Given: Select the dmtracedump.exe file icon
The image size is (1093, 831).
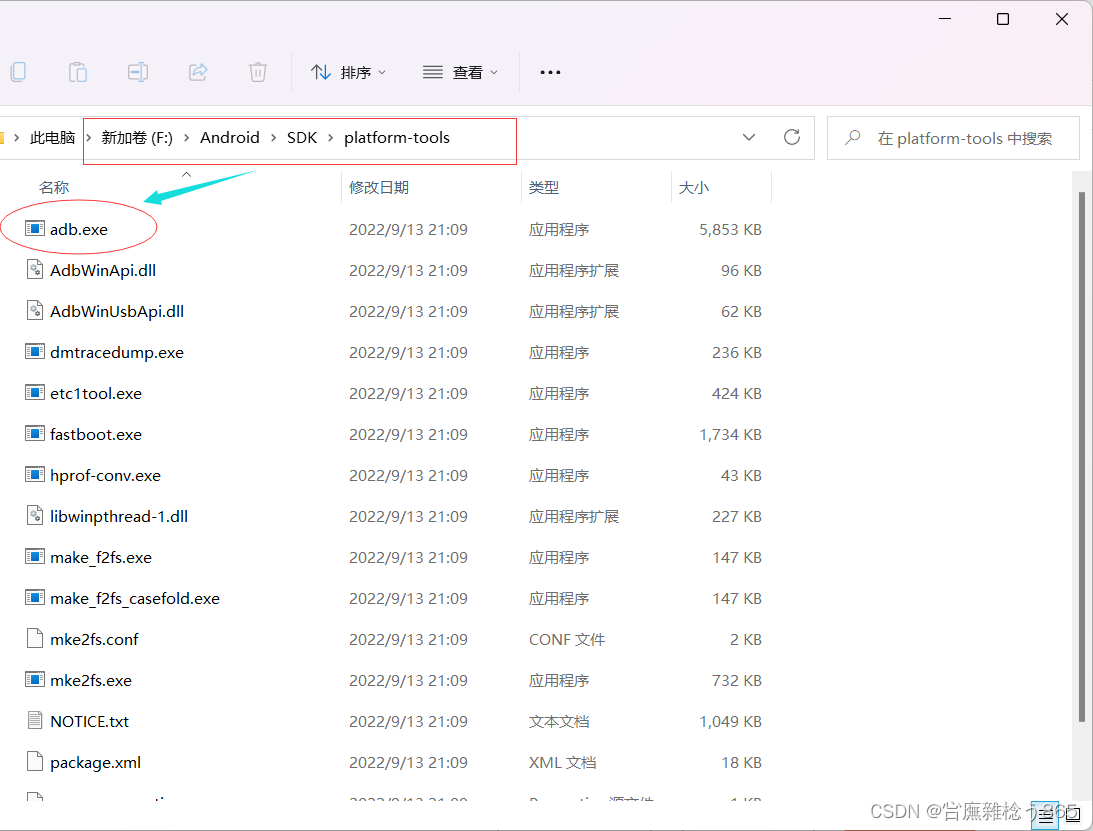Looking at the screenshot, I should pos(35,351).
